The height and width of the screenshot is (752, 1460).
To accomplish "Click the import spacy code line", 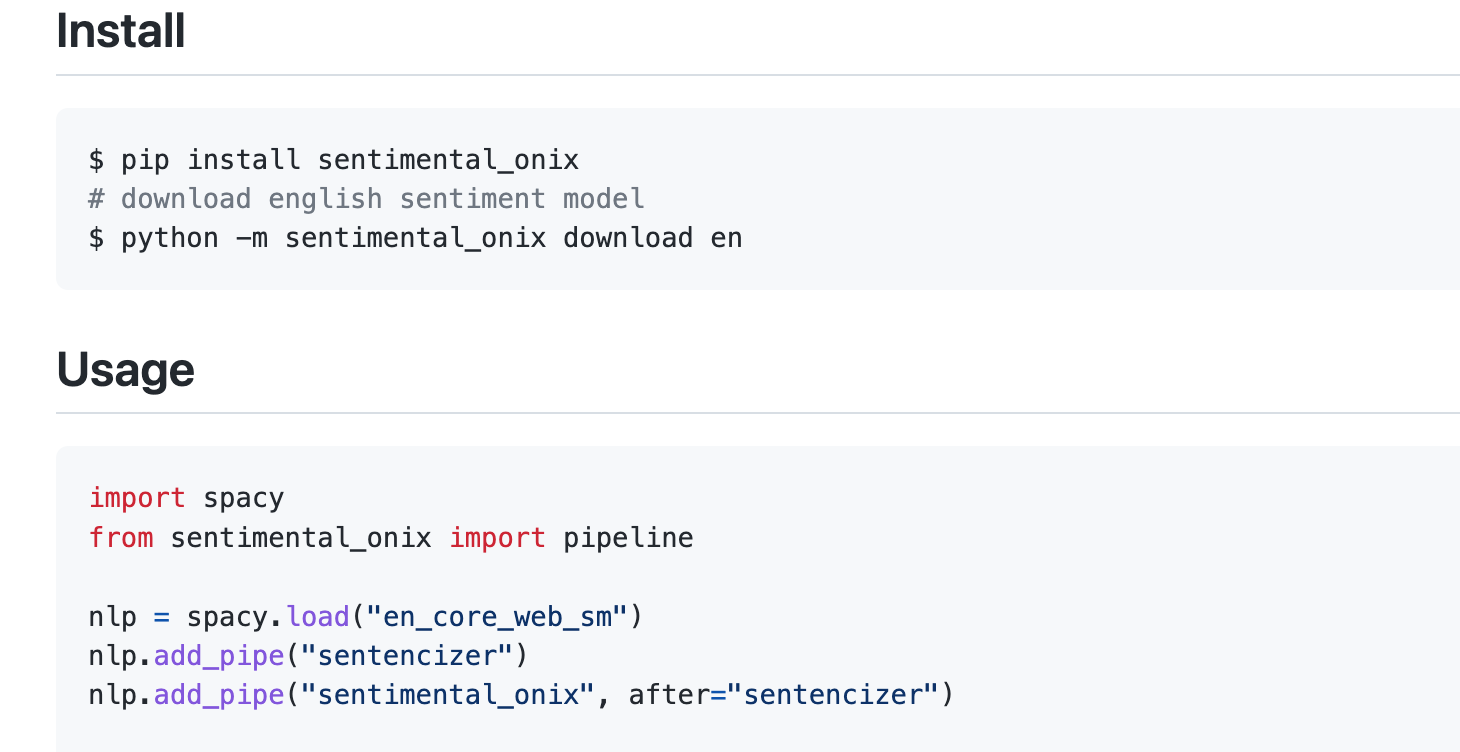I will pyautogui.click(x=187, y=498).
